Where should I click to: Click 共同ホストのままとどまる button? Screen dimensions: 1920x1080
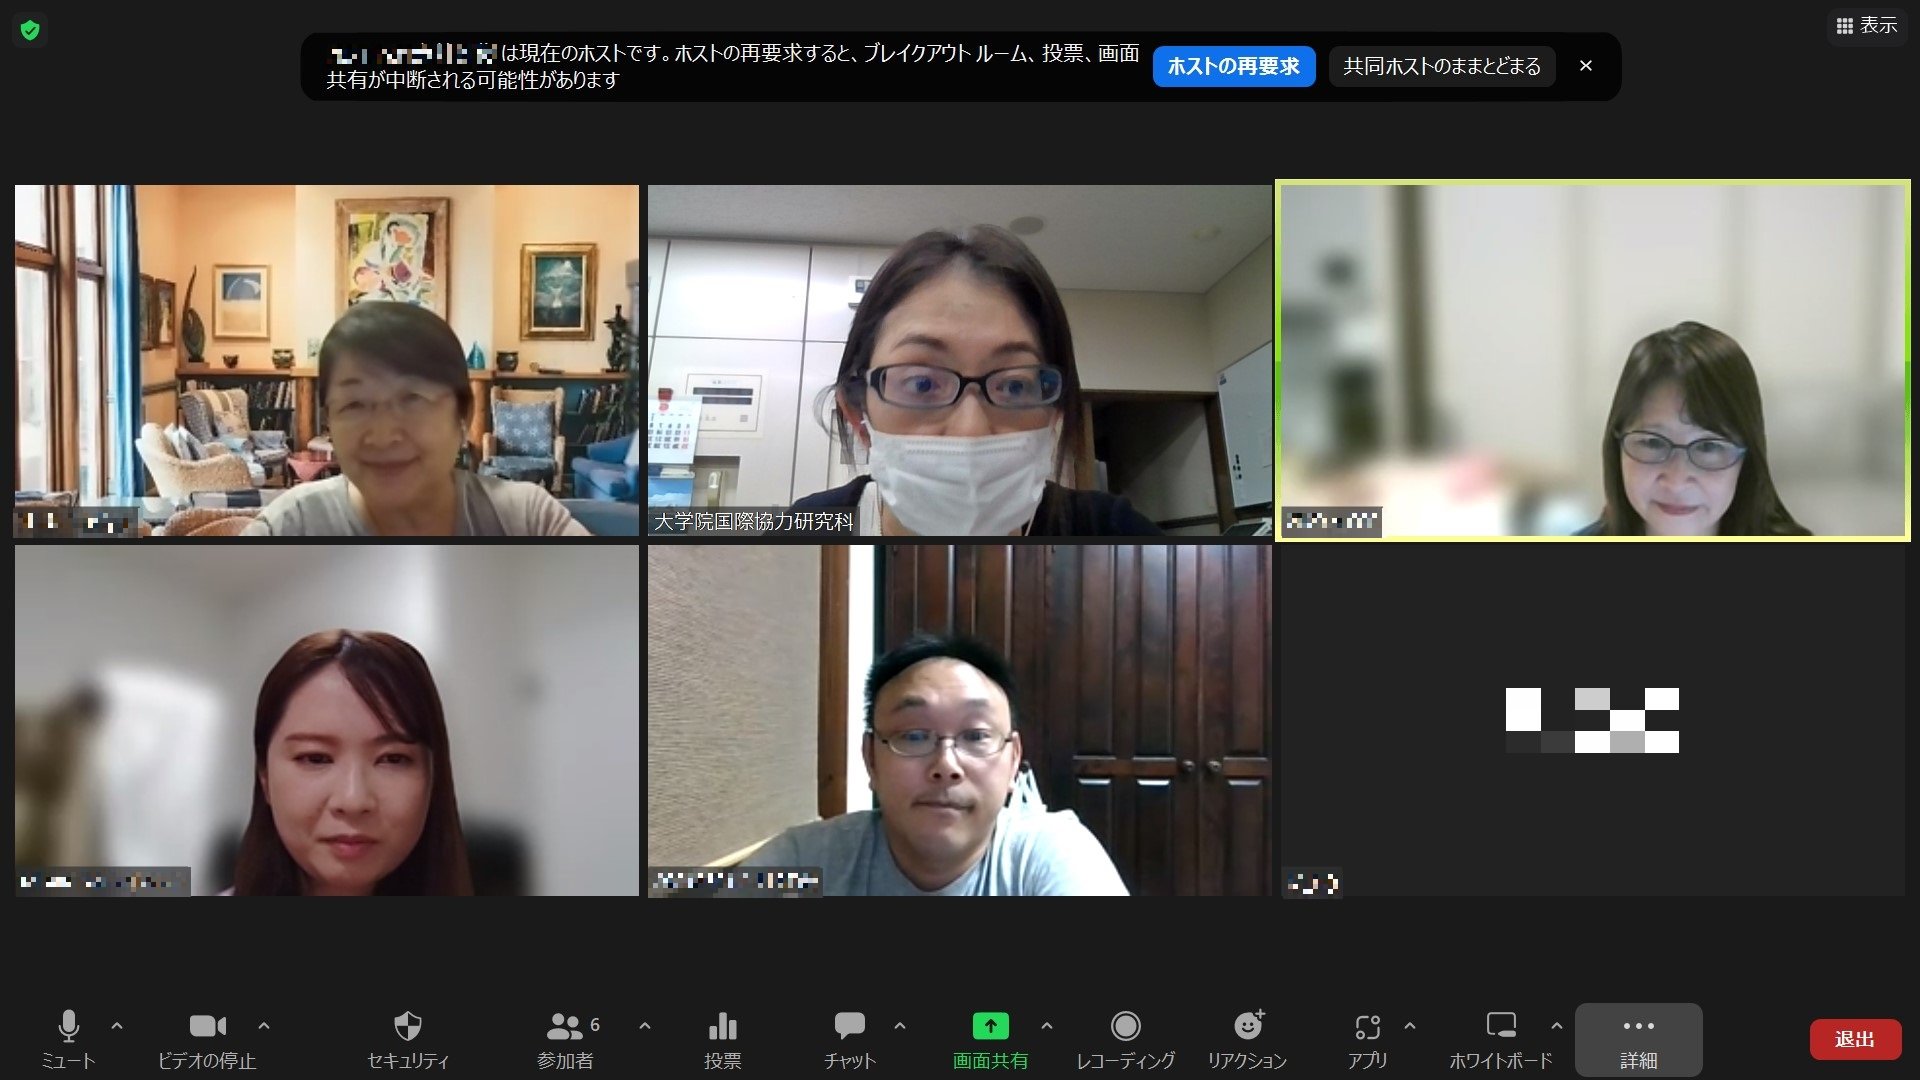1441,67
